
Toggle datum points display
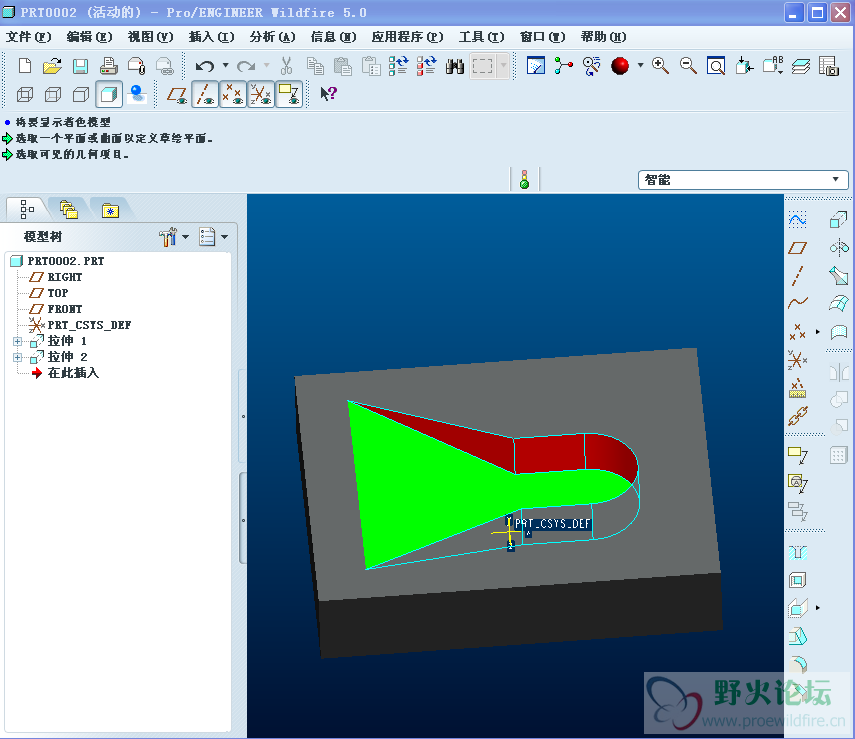[233, 94]
